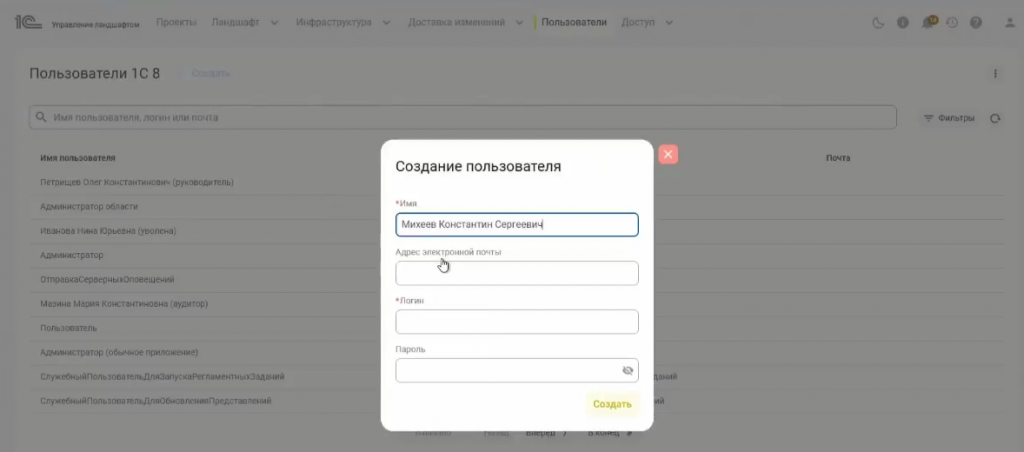Open the Проекты menu item
1024x452 pixels.
[x=176, y=22]
